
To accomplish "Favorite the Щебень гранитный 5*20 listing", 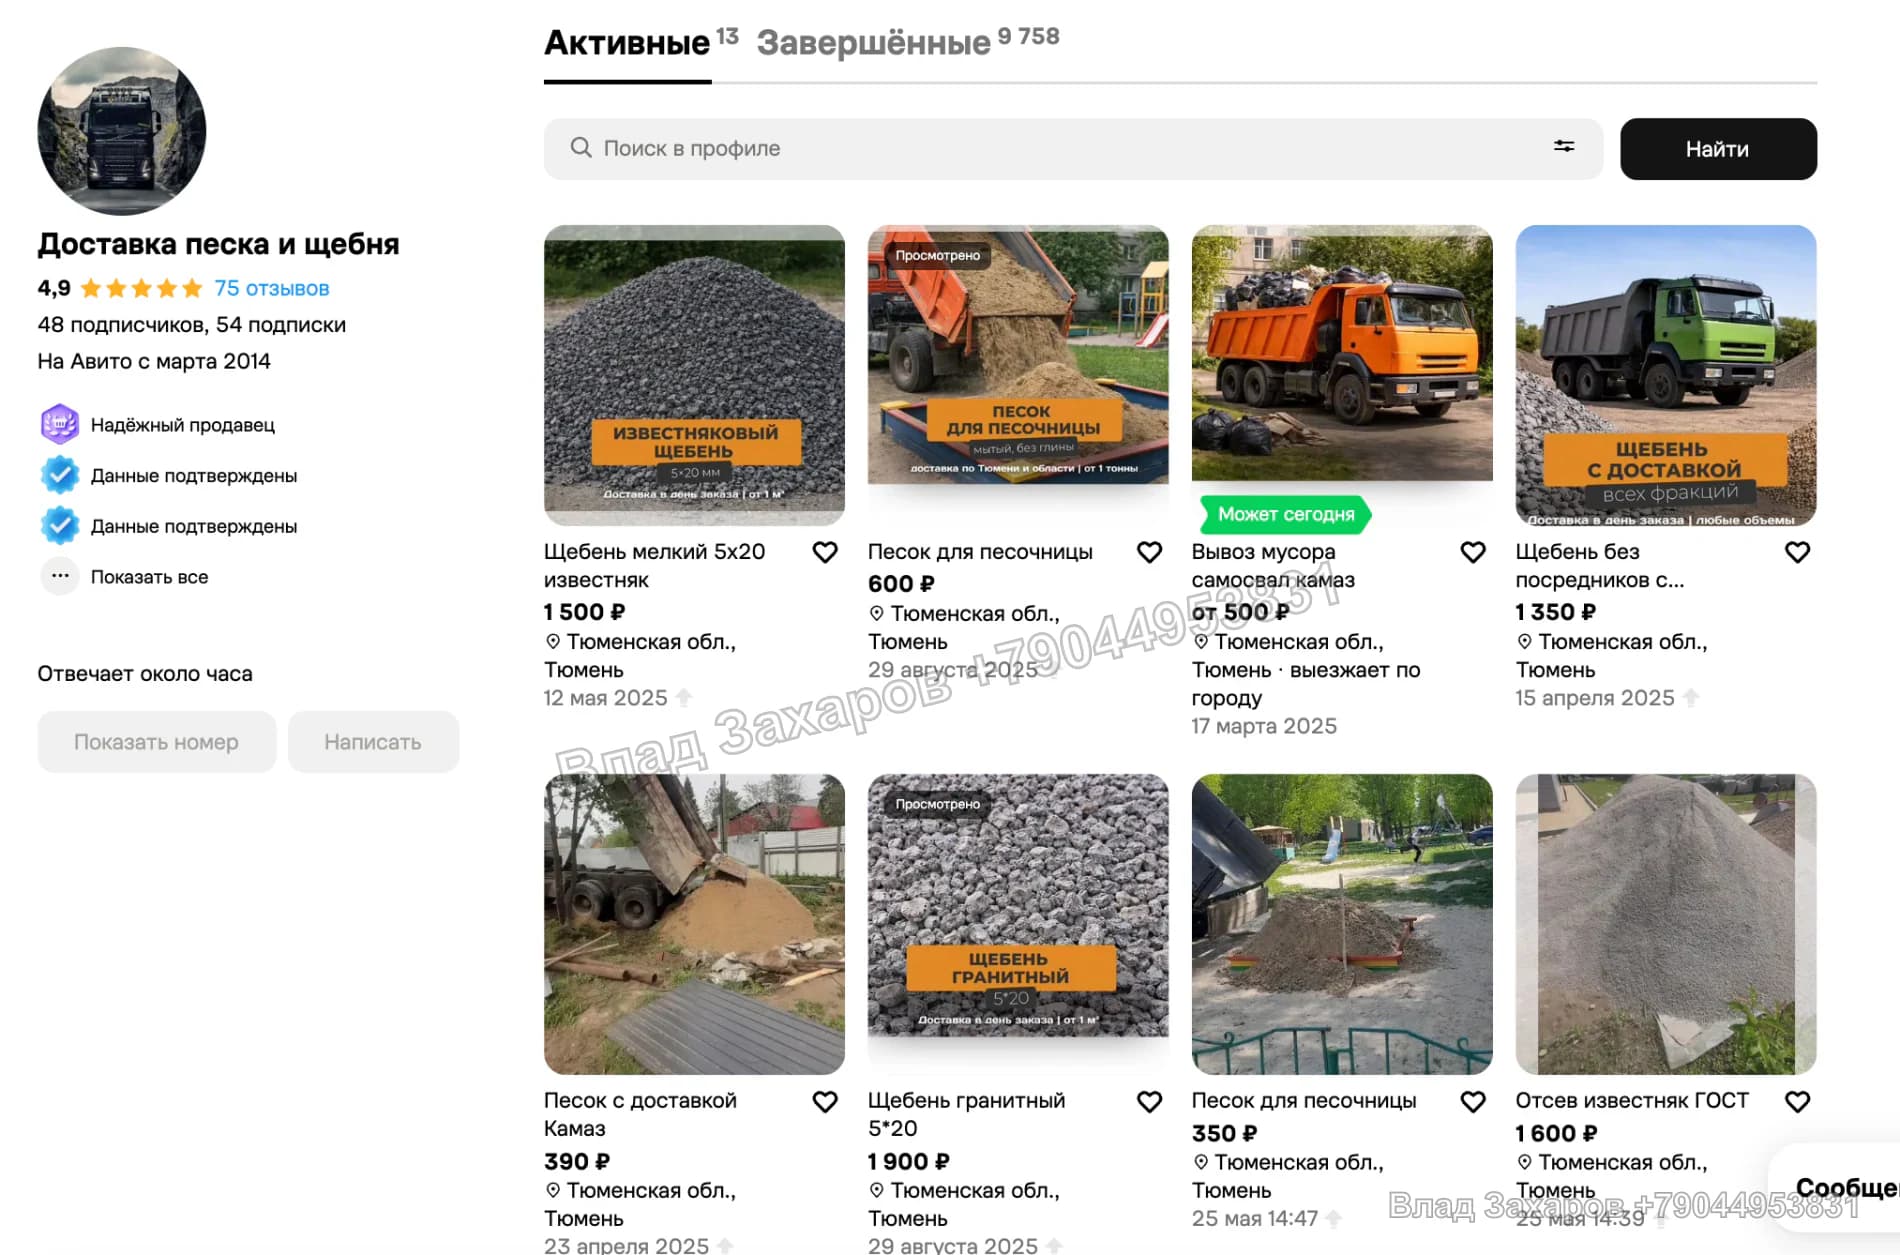I will (x=1149, y=1101).
